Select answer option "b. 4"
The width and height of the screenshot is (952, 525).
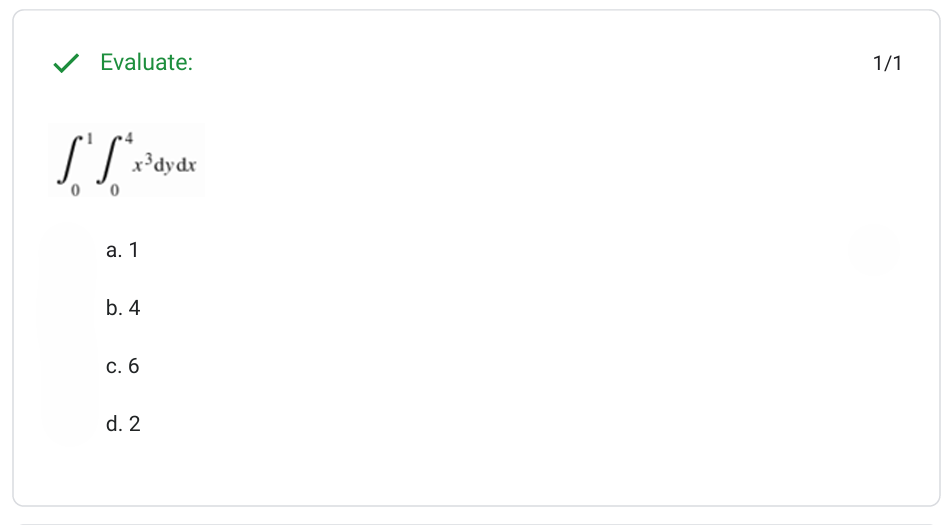[x=123, y=308]
